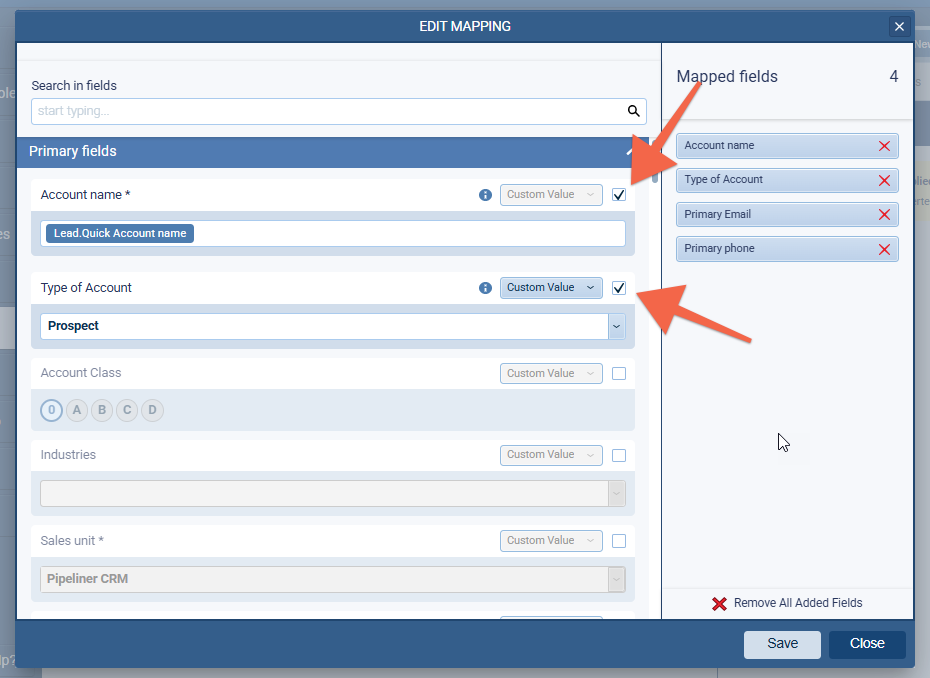Click the Search in fields input
This screenshot has width=930, height=678.
coord(330,111)
